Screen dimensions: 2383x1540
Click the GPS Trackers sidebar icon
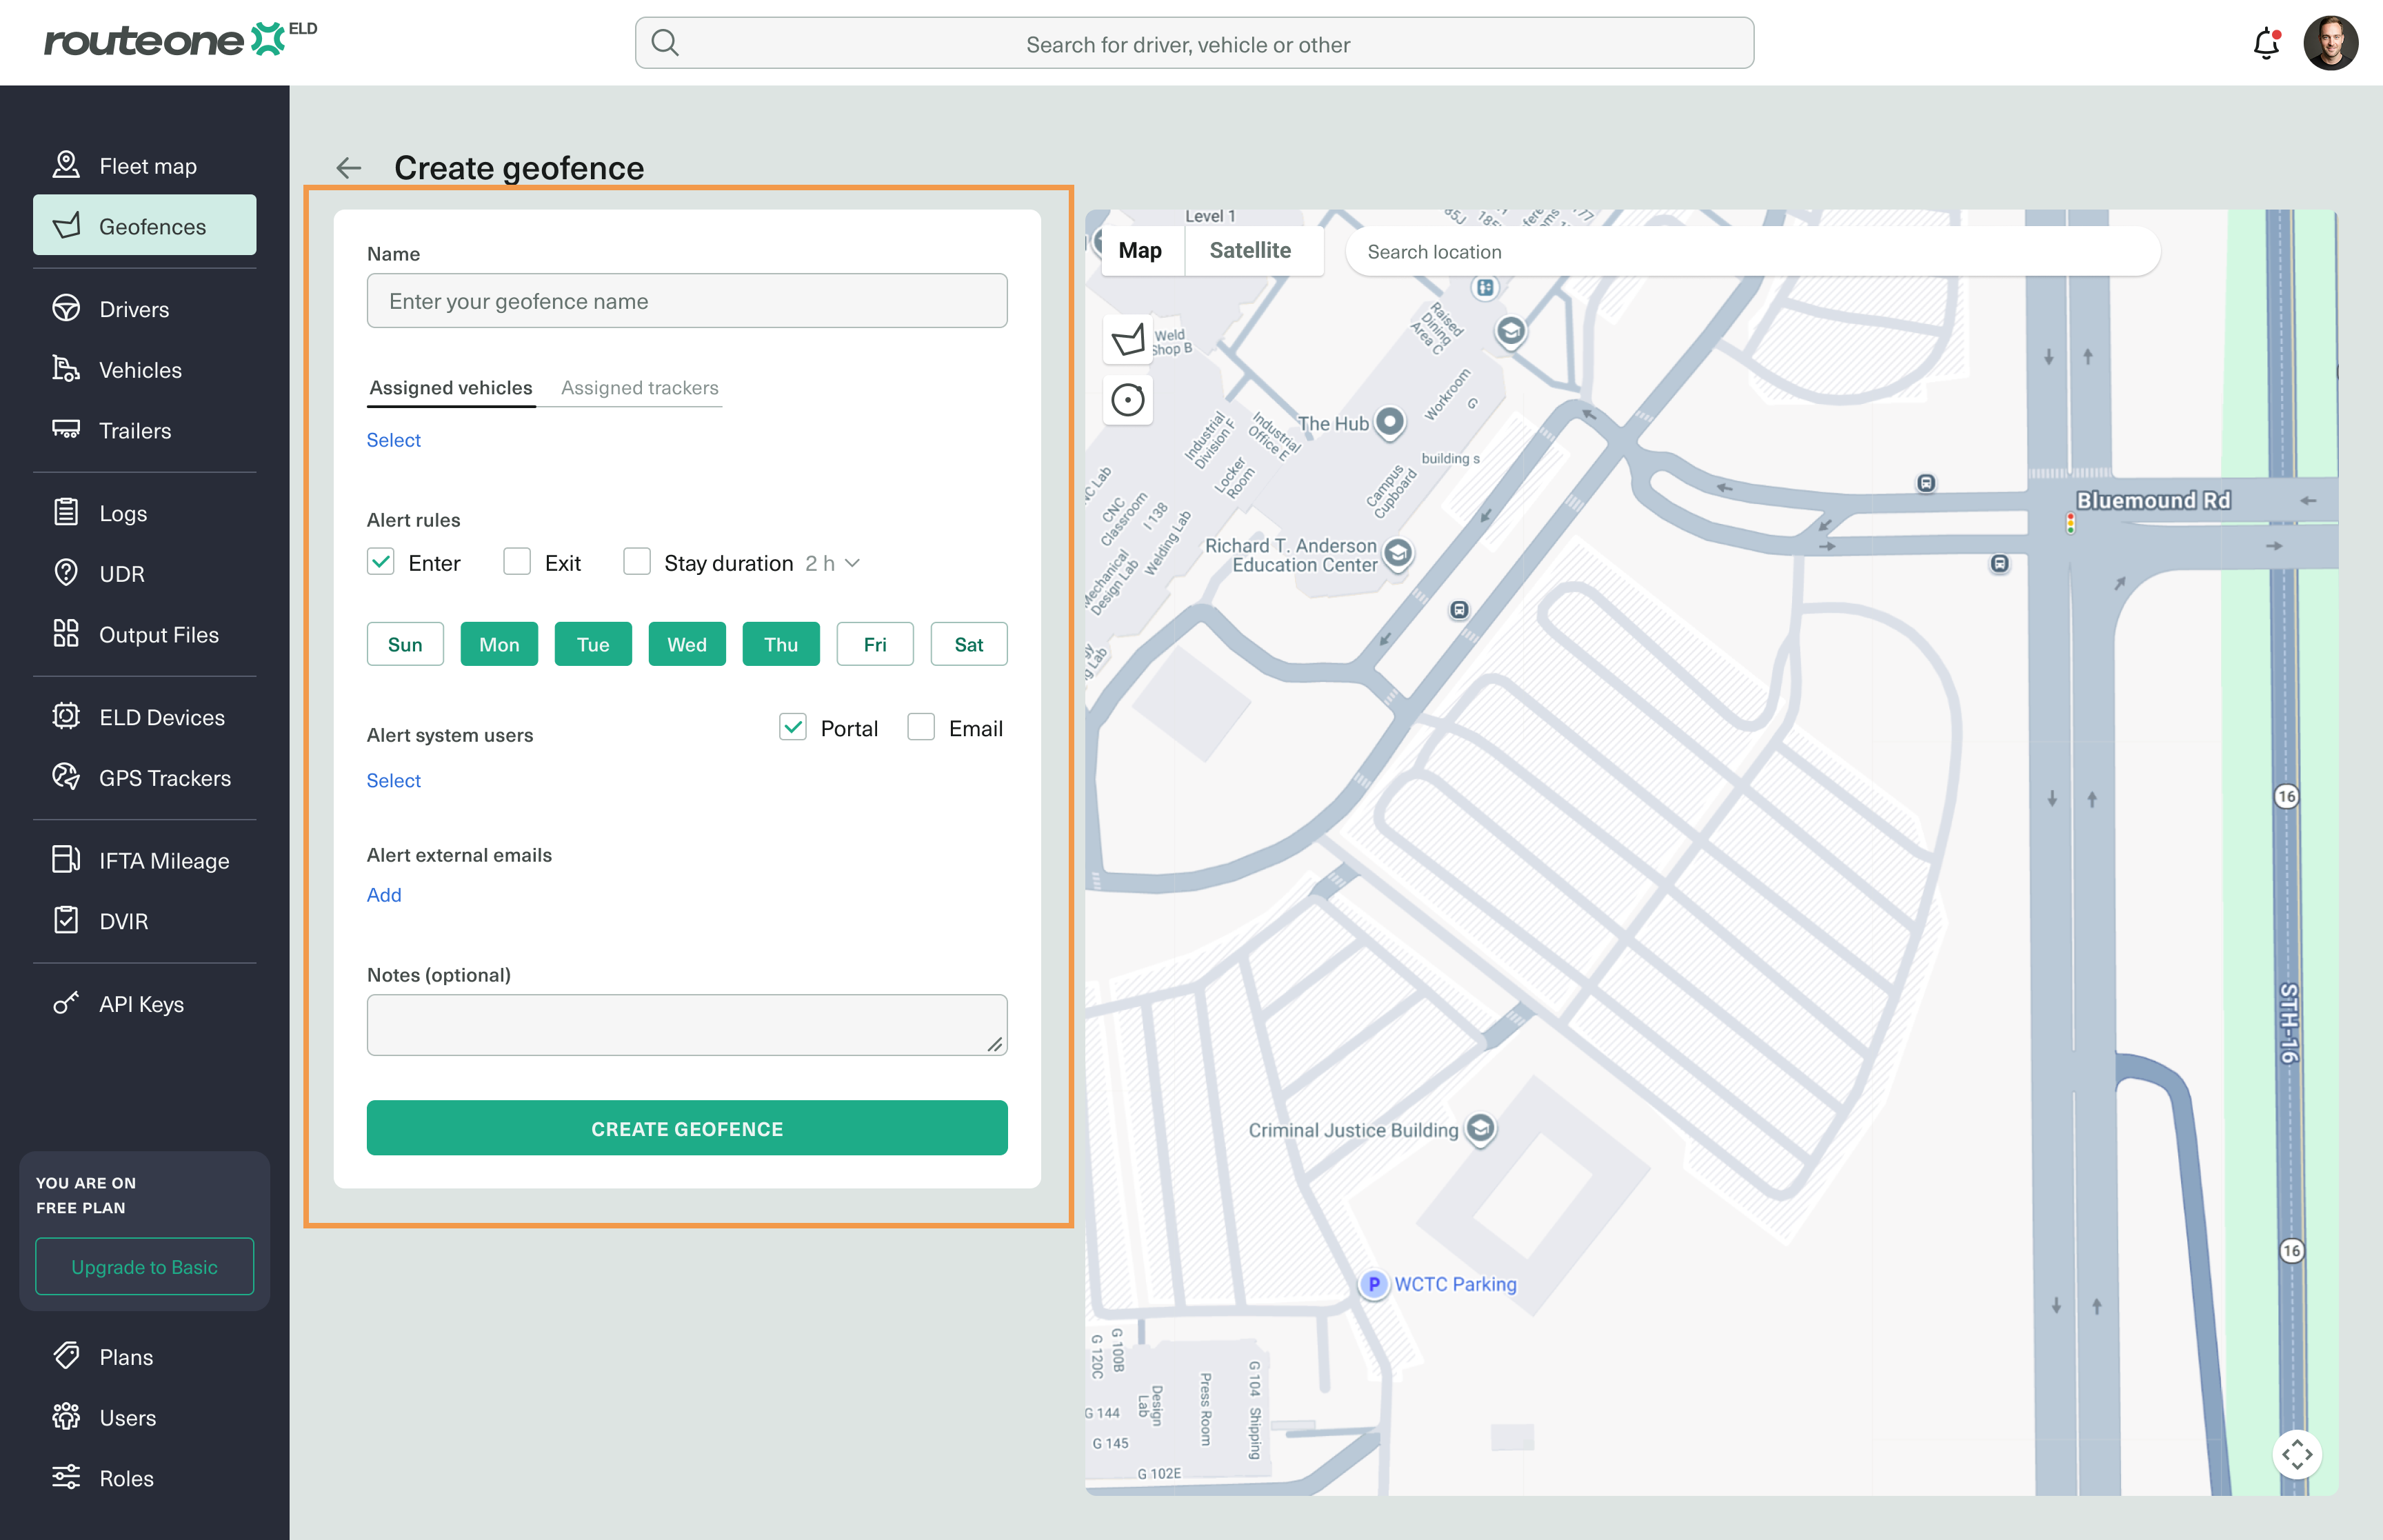pyautogui.click(x=66, y=777)
